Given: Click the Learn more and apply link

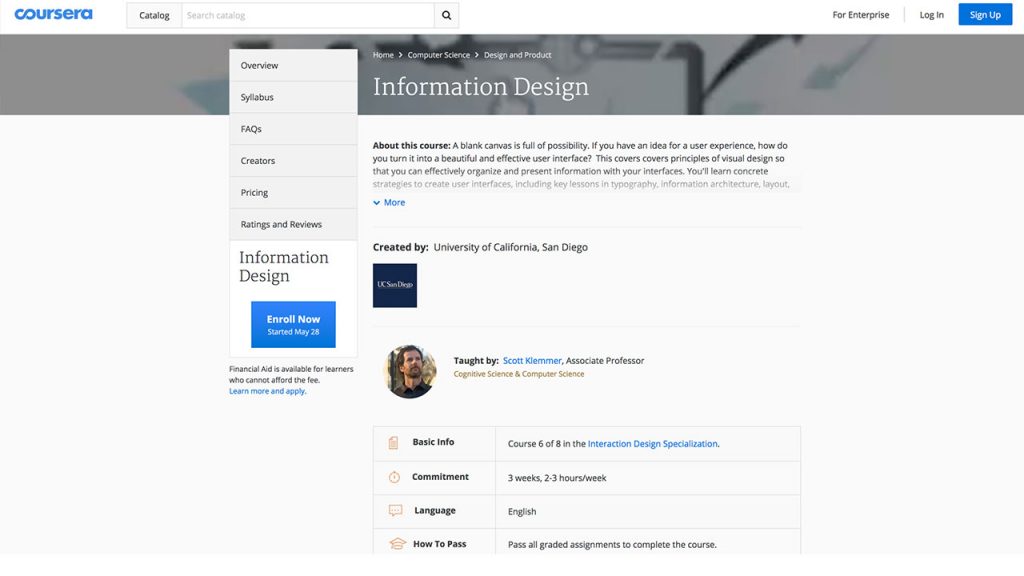Looking at the screenshot, I should 267,390.
